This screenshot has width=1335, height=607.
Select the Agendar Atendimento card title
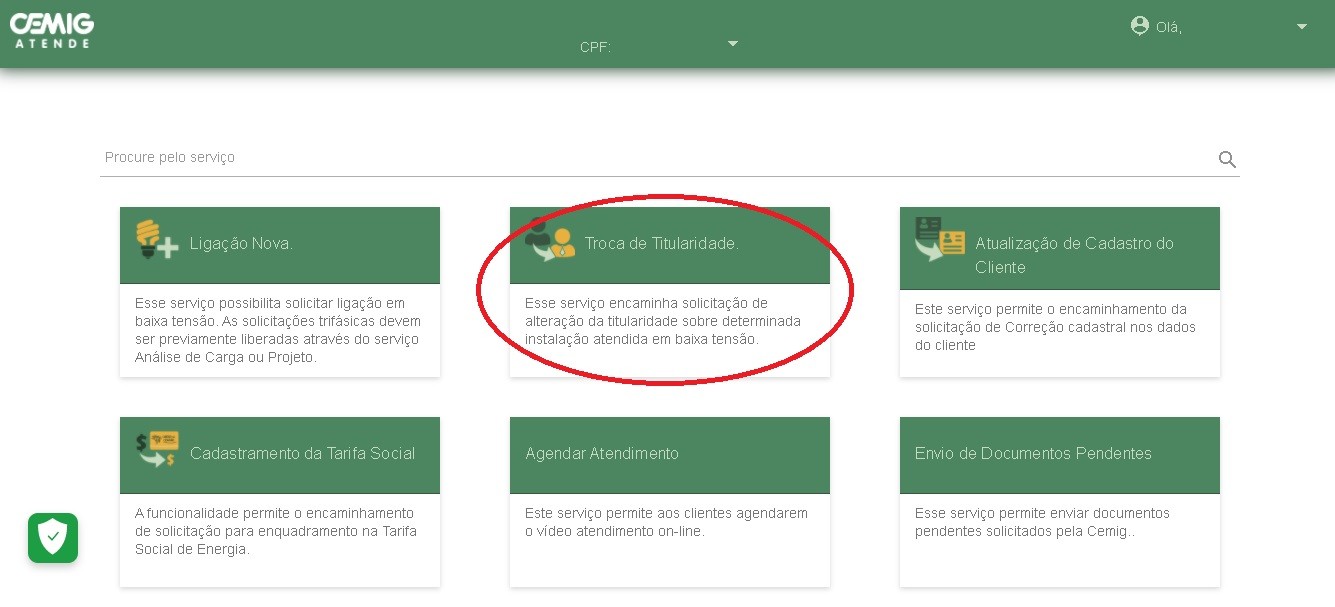click(x=601, y=454)
